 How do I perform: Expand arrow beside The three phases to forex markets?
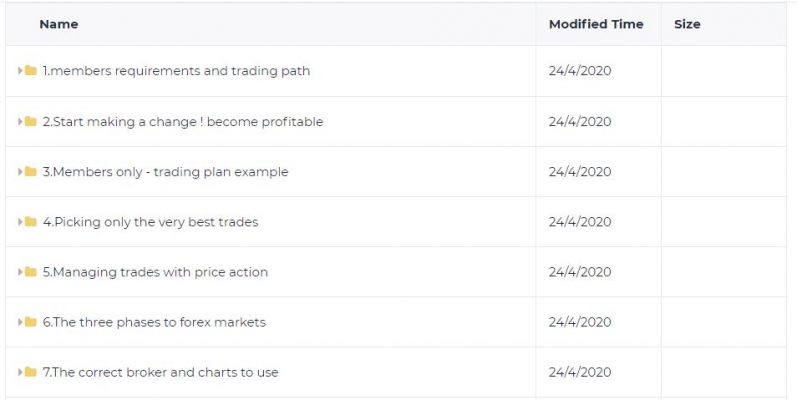[x=20, y=322]
